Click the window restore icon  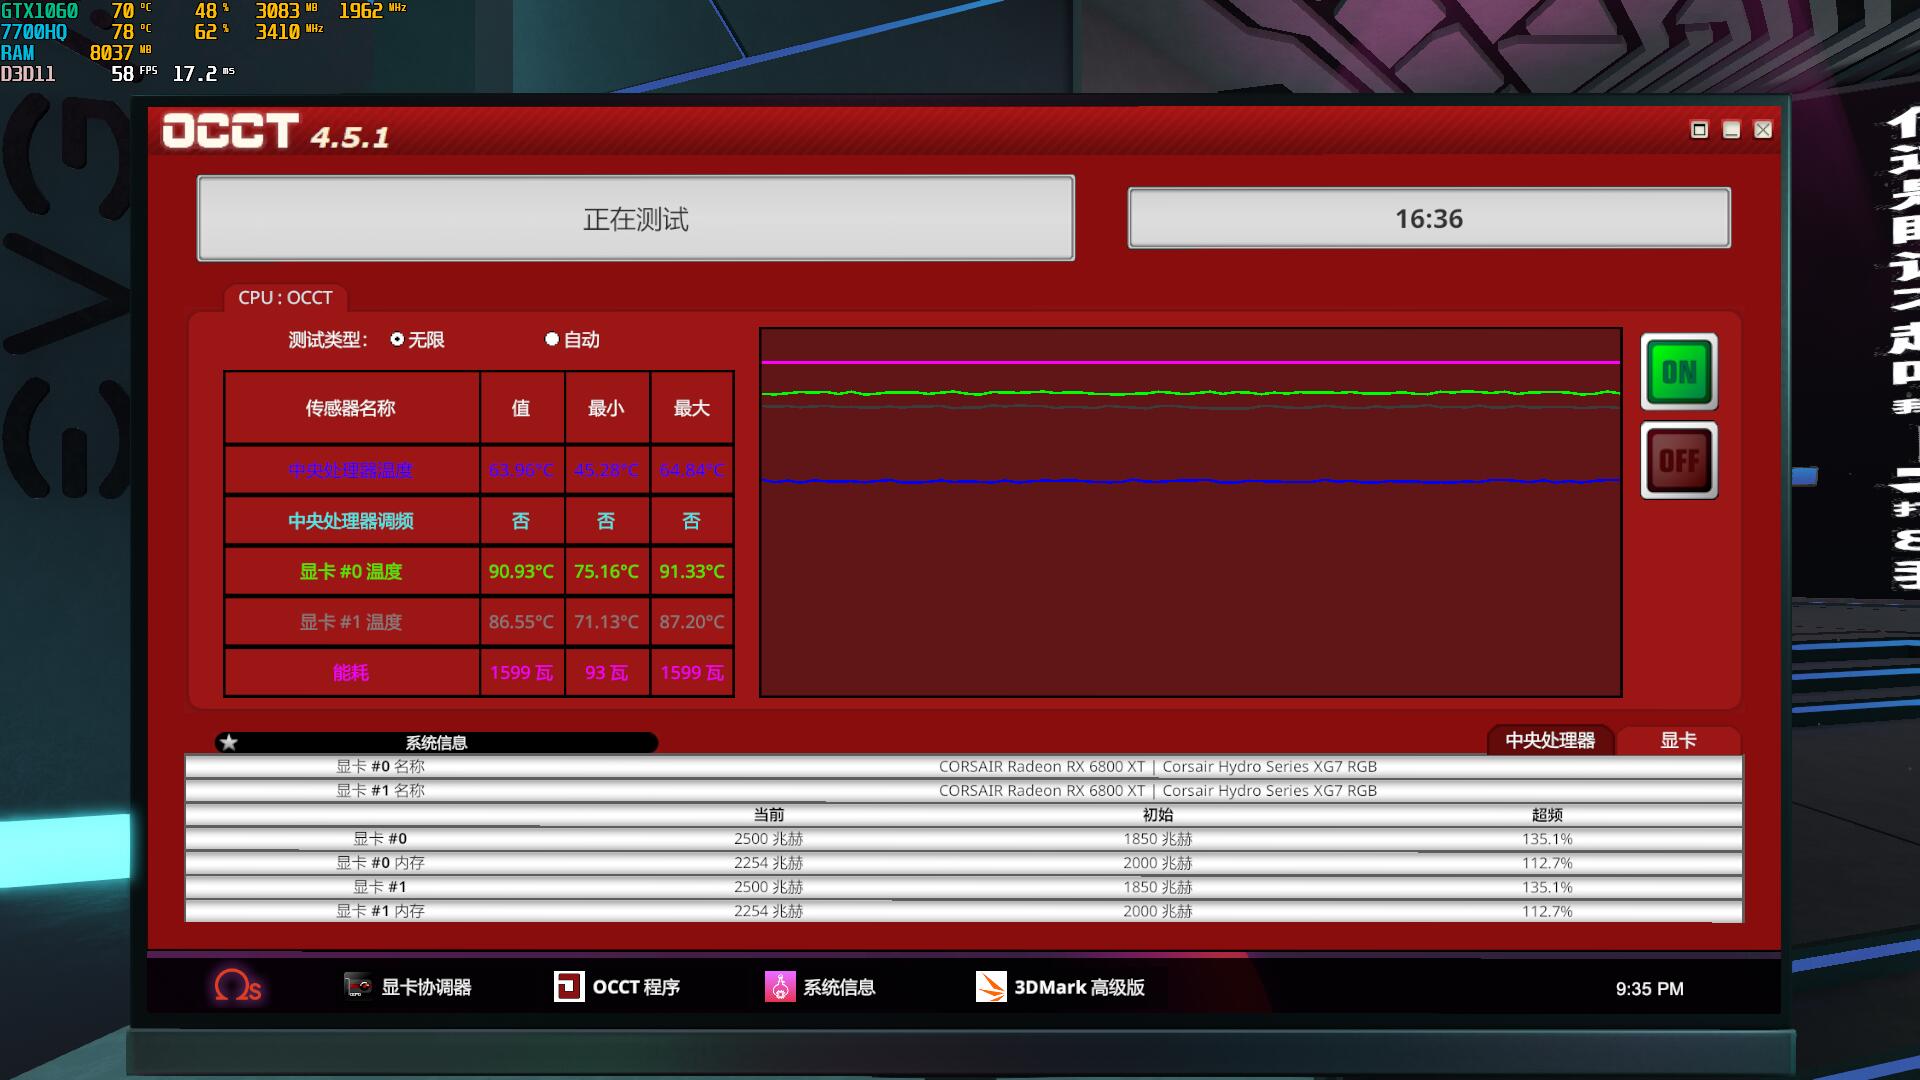pyautogui.click(x=1699, y=130)
